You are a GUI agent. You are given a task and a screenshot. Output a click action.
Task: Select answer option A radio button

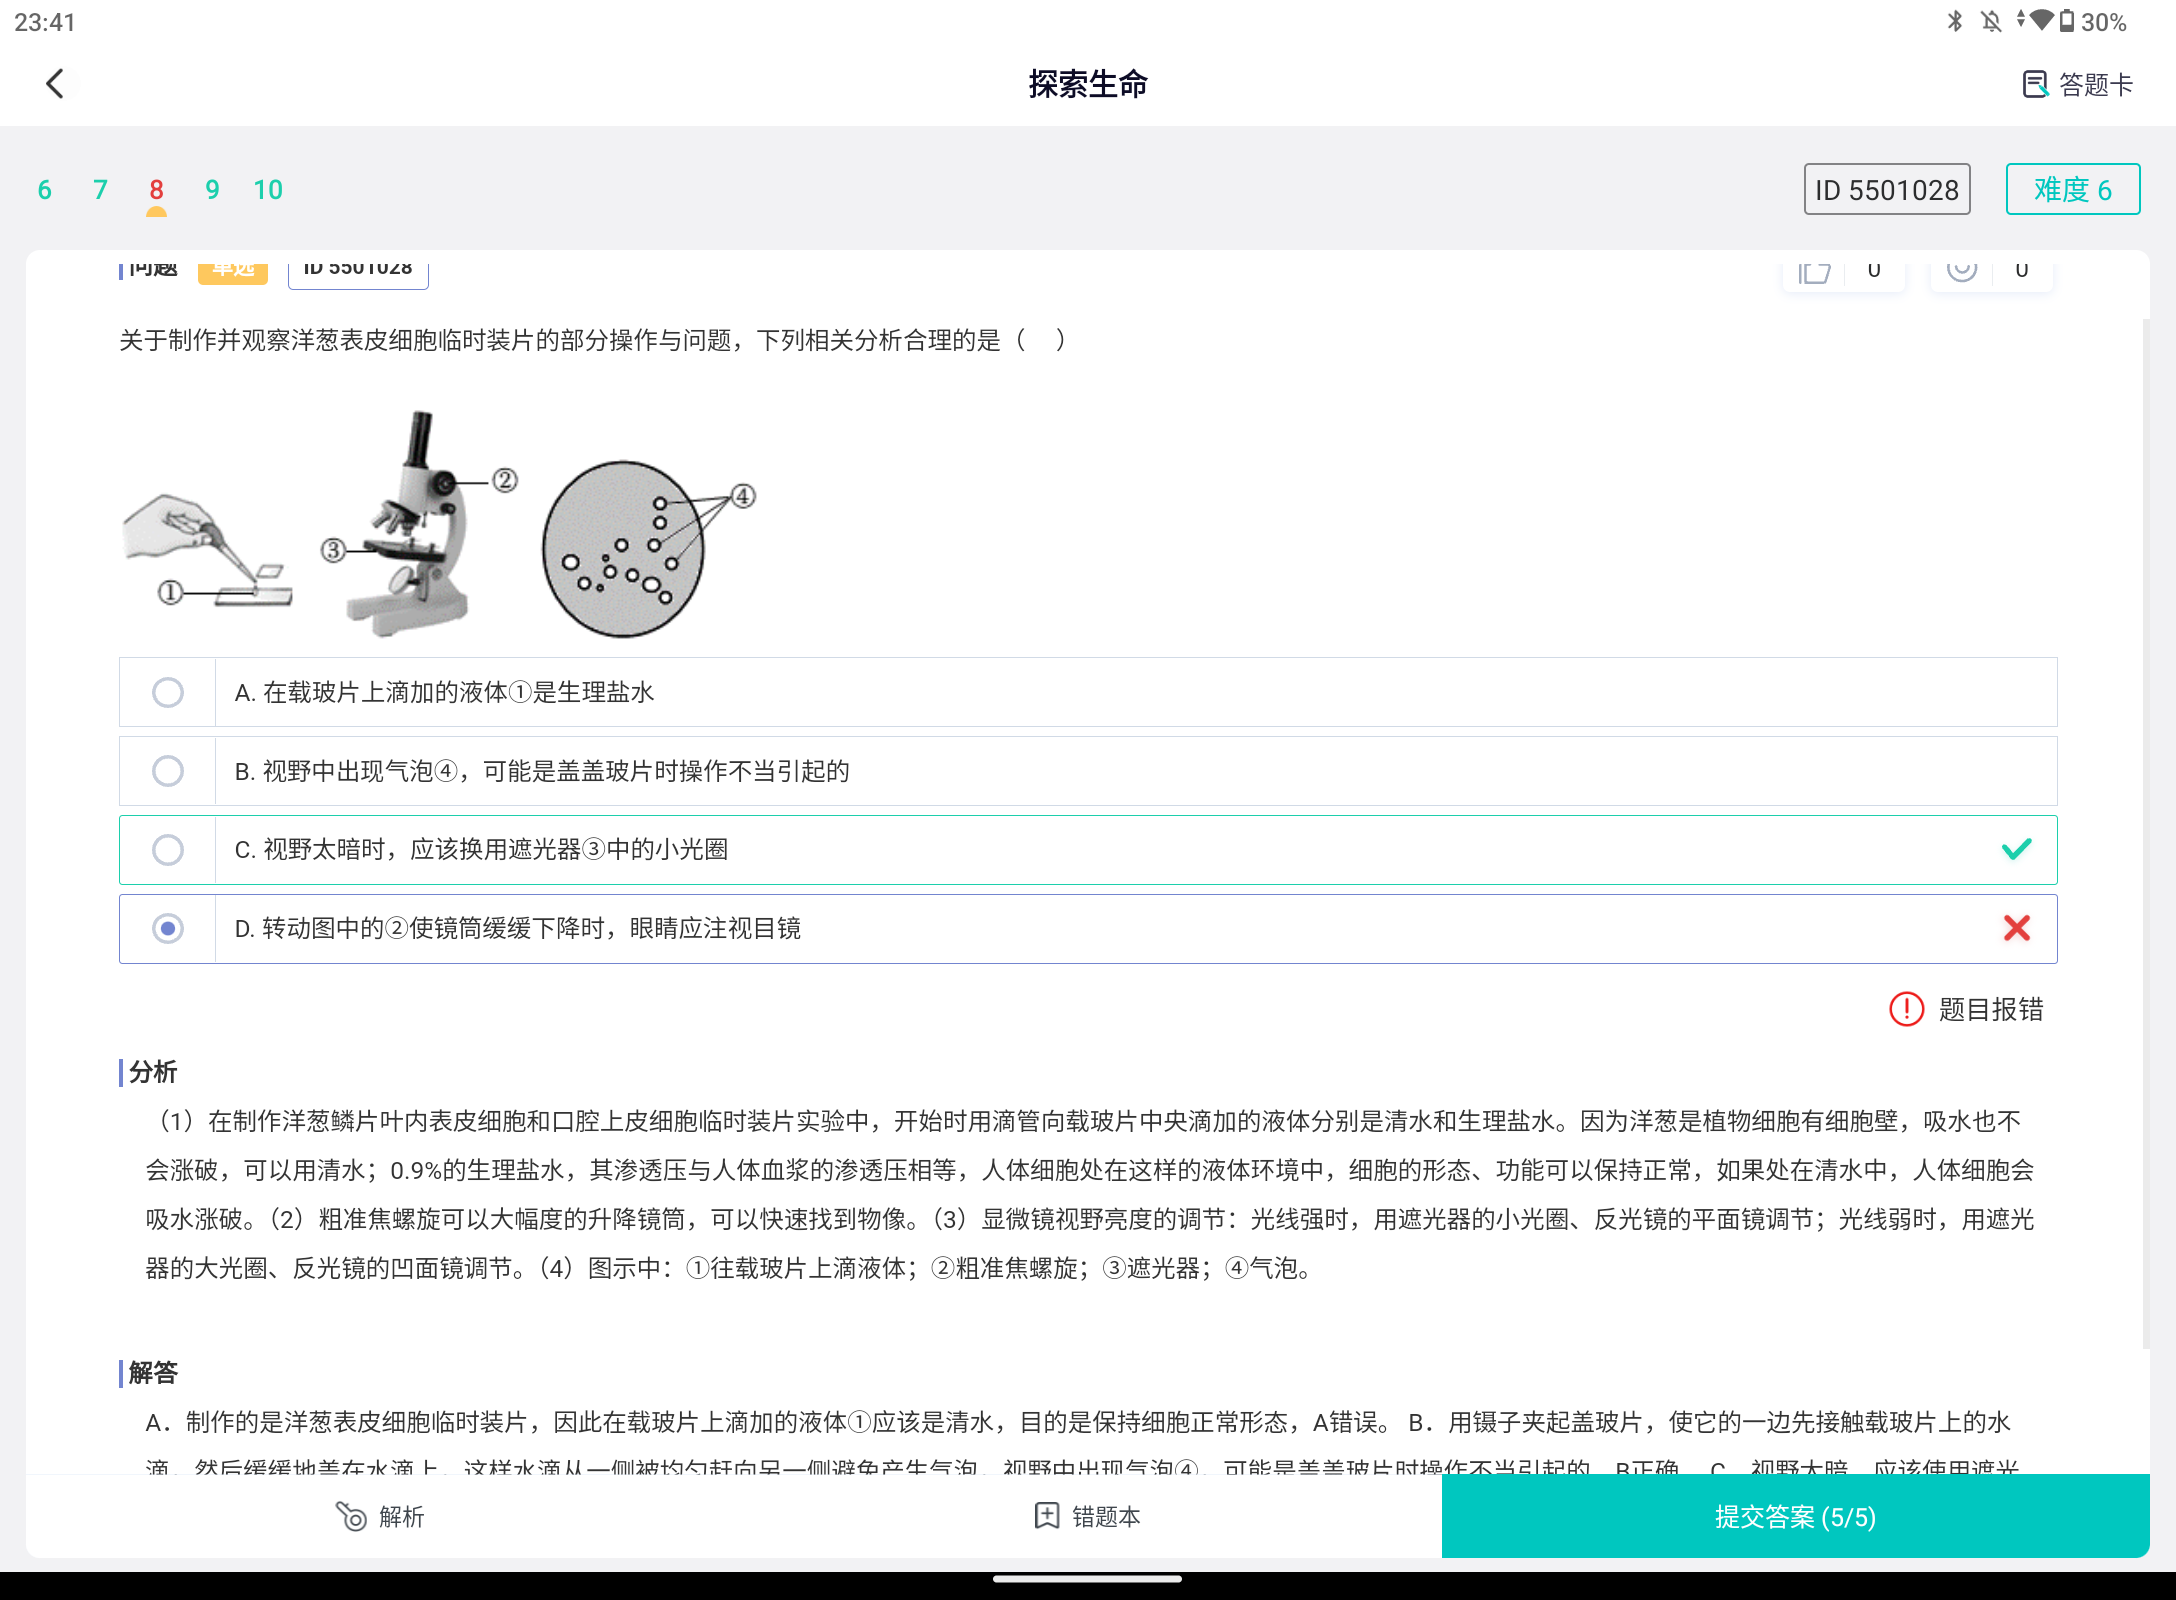168,692
